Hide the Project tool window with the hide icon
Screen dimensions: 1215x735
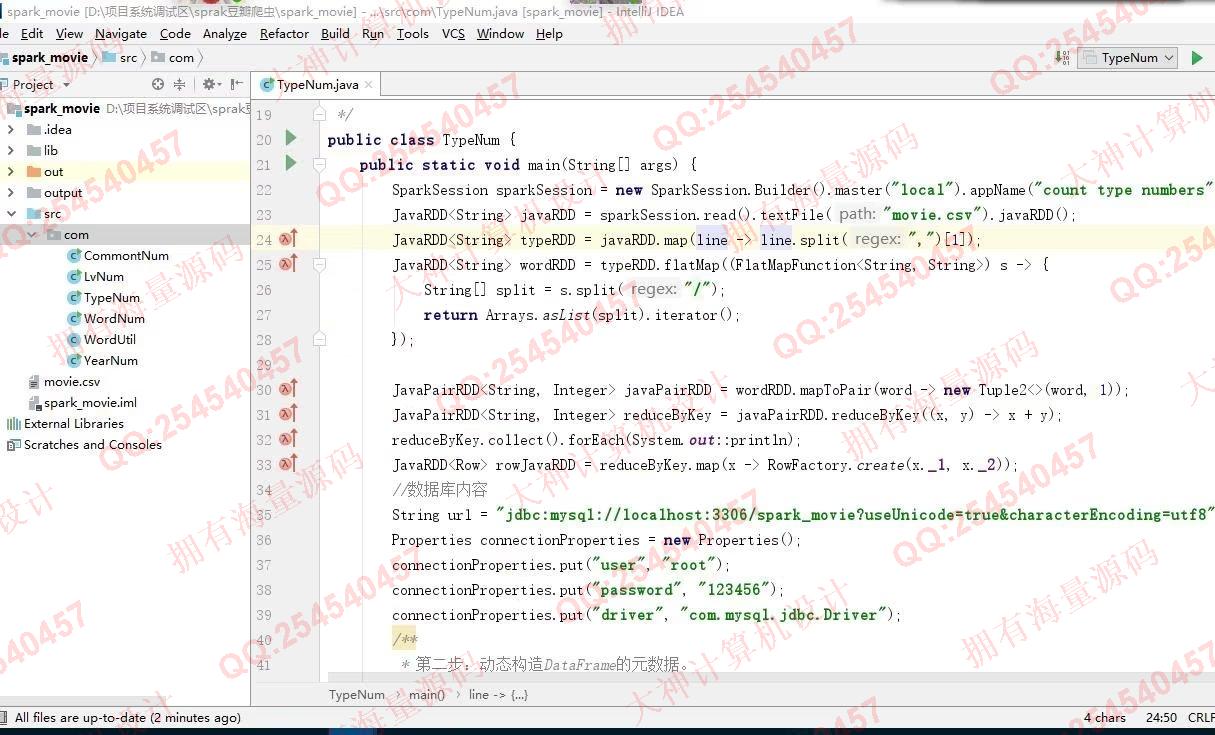[x=237, y=84]
